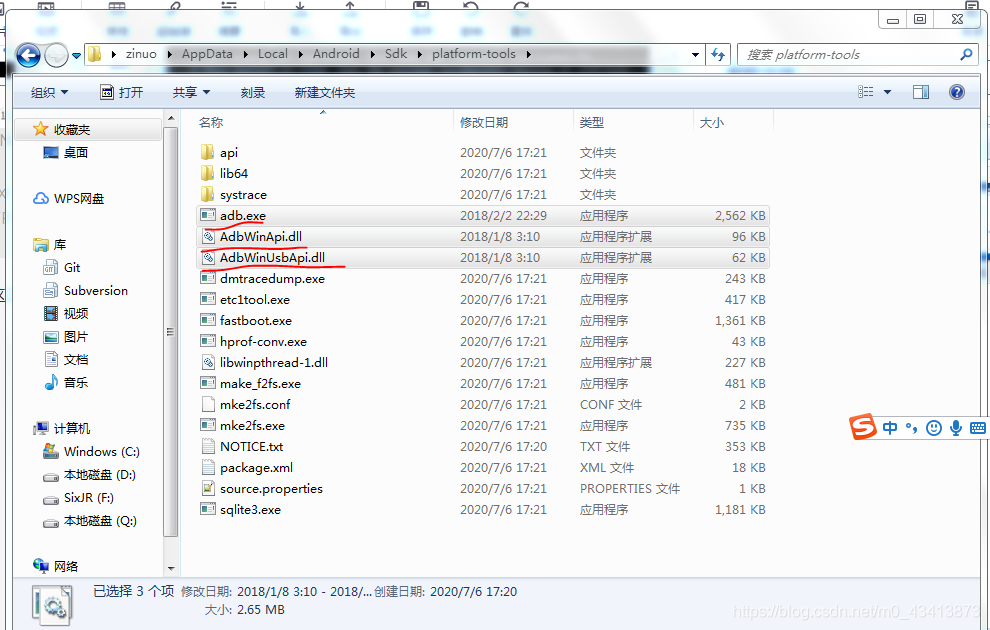The height and width of the screenshot is (630, 990).
Task: Open the 视频 library
Action: tap(76, 313)
